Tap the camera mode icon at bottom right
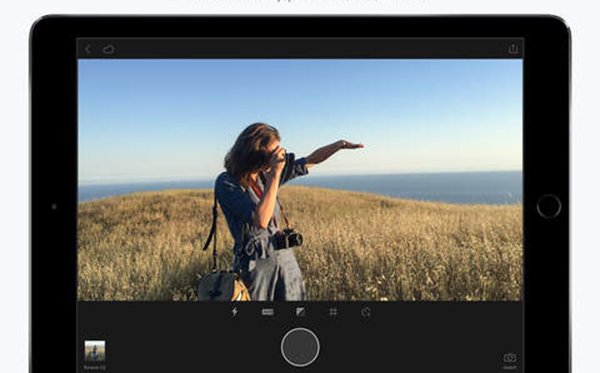The width and height of the screenshot is (600, 373). click(510, 358)
